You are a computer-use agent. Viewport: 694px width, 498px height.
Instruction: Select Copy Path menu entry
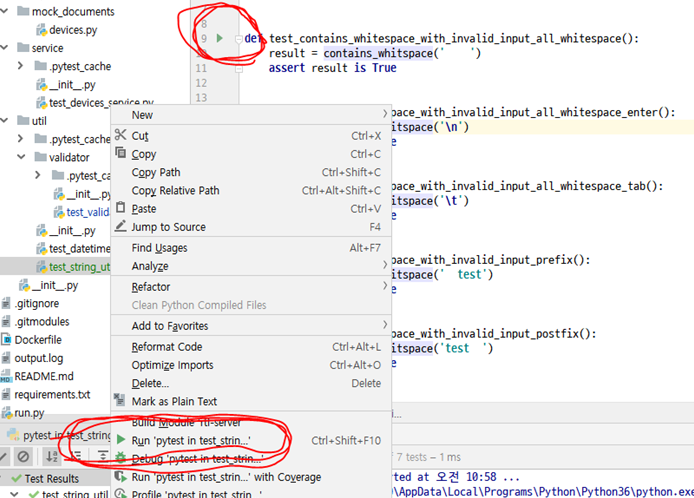pos(251,172)
